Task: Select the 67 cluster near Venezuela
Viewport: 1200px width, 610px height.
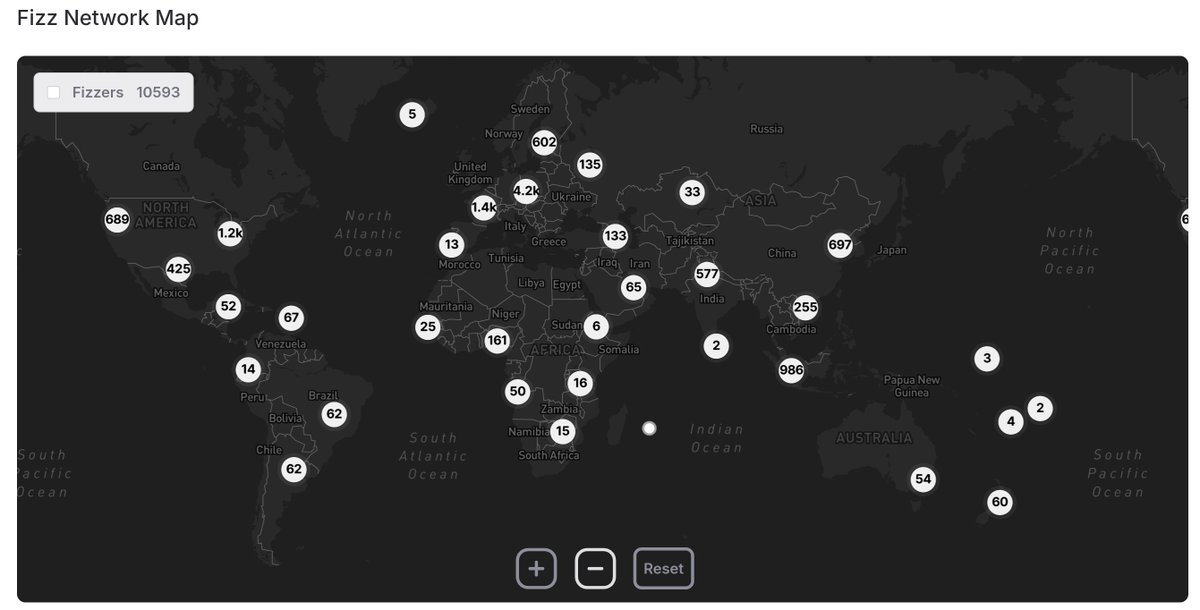Action: tap(291, 318)
